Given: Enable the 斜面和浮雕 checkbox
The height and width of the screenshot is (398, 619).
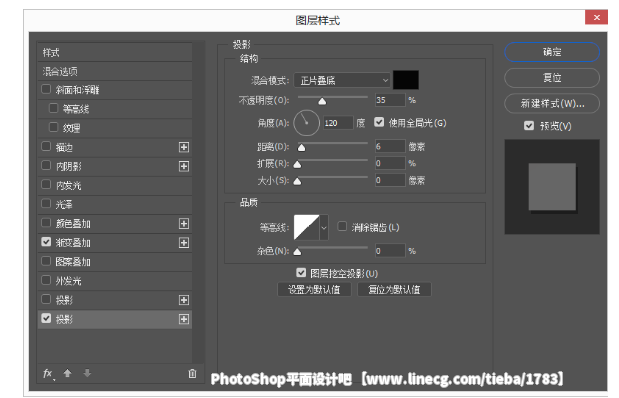Looking at the screenshot, I should pos(46,89).
